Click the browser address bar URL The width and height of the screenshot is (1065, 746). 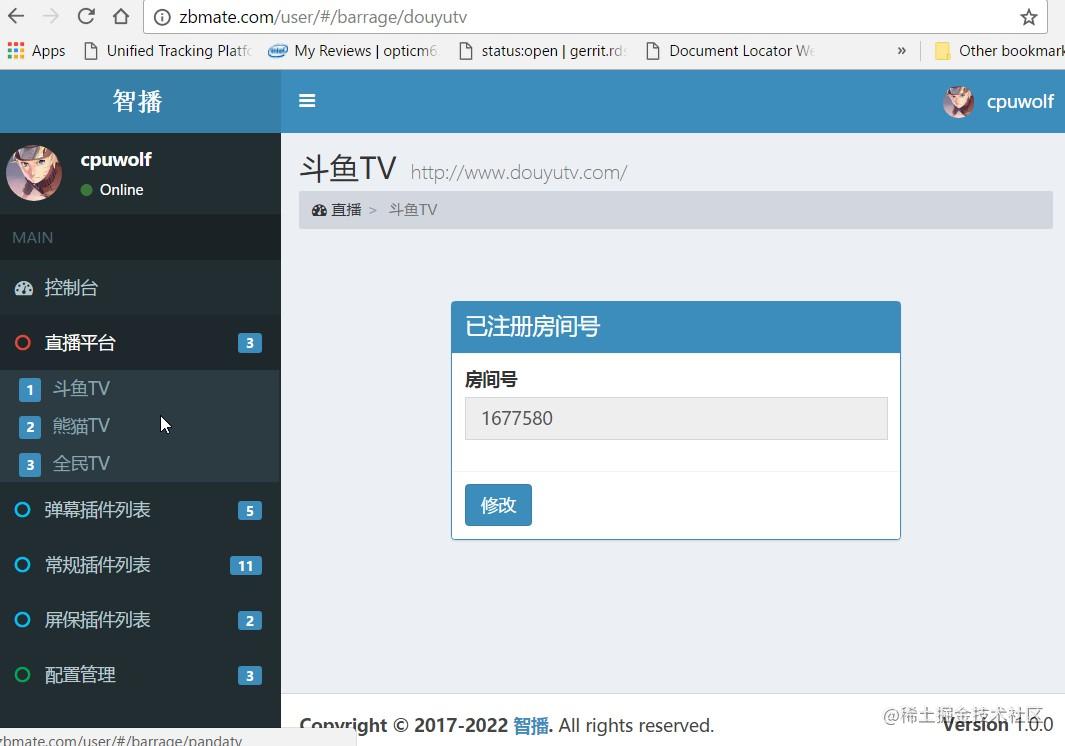(323, 17)
